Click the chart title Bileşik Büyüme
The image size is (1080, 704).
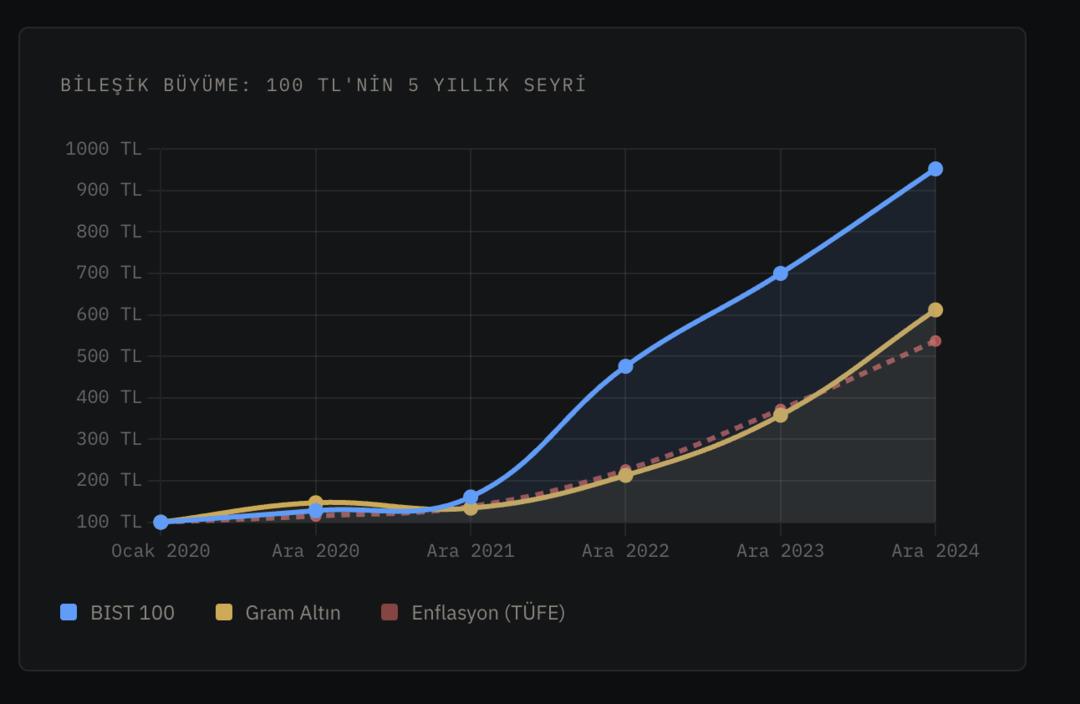click(322, 85)
